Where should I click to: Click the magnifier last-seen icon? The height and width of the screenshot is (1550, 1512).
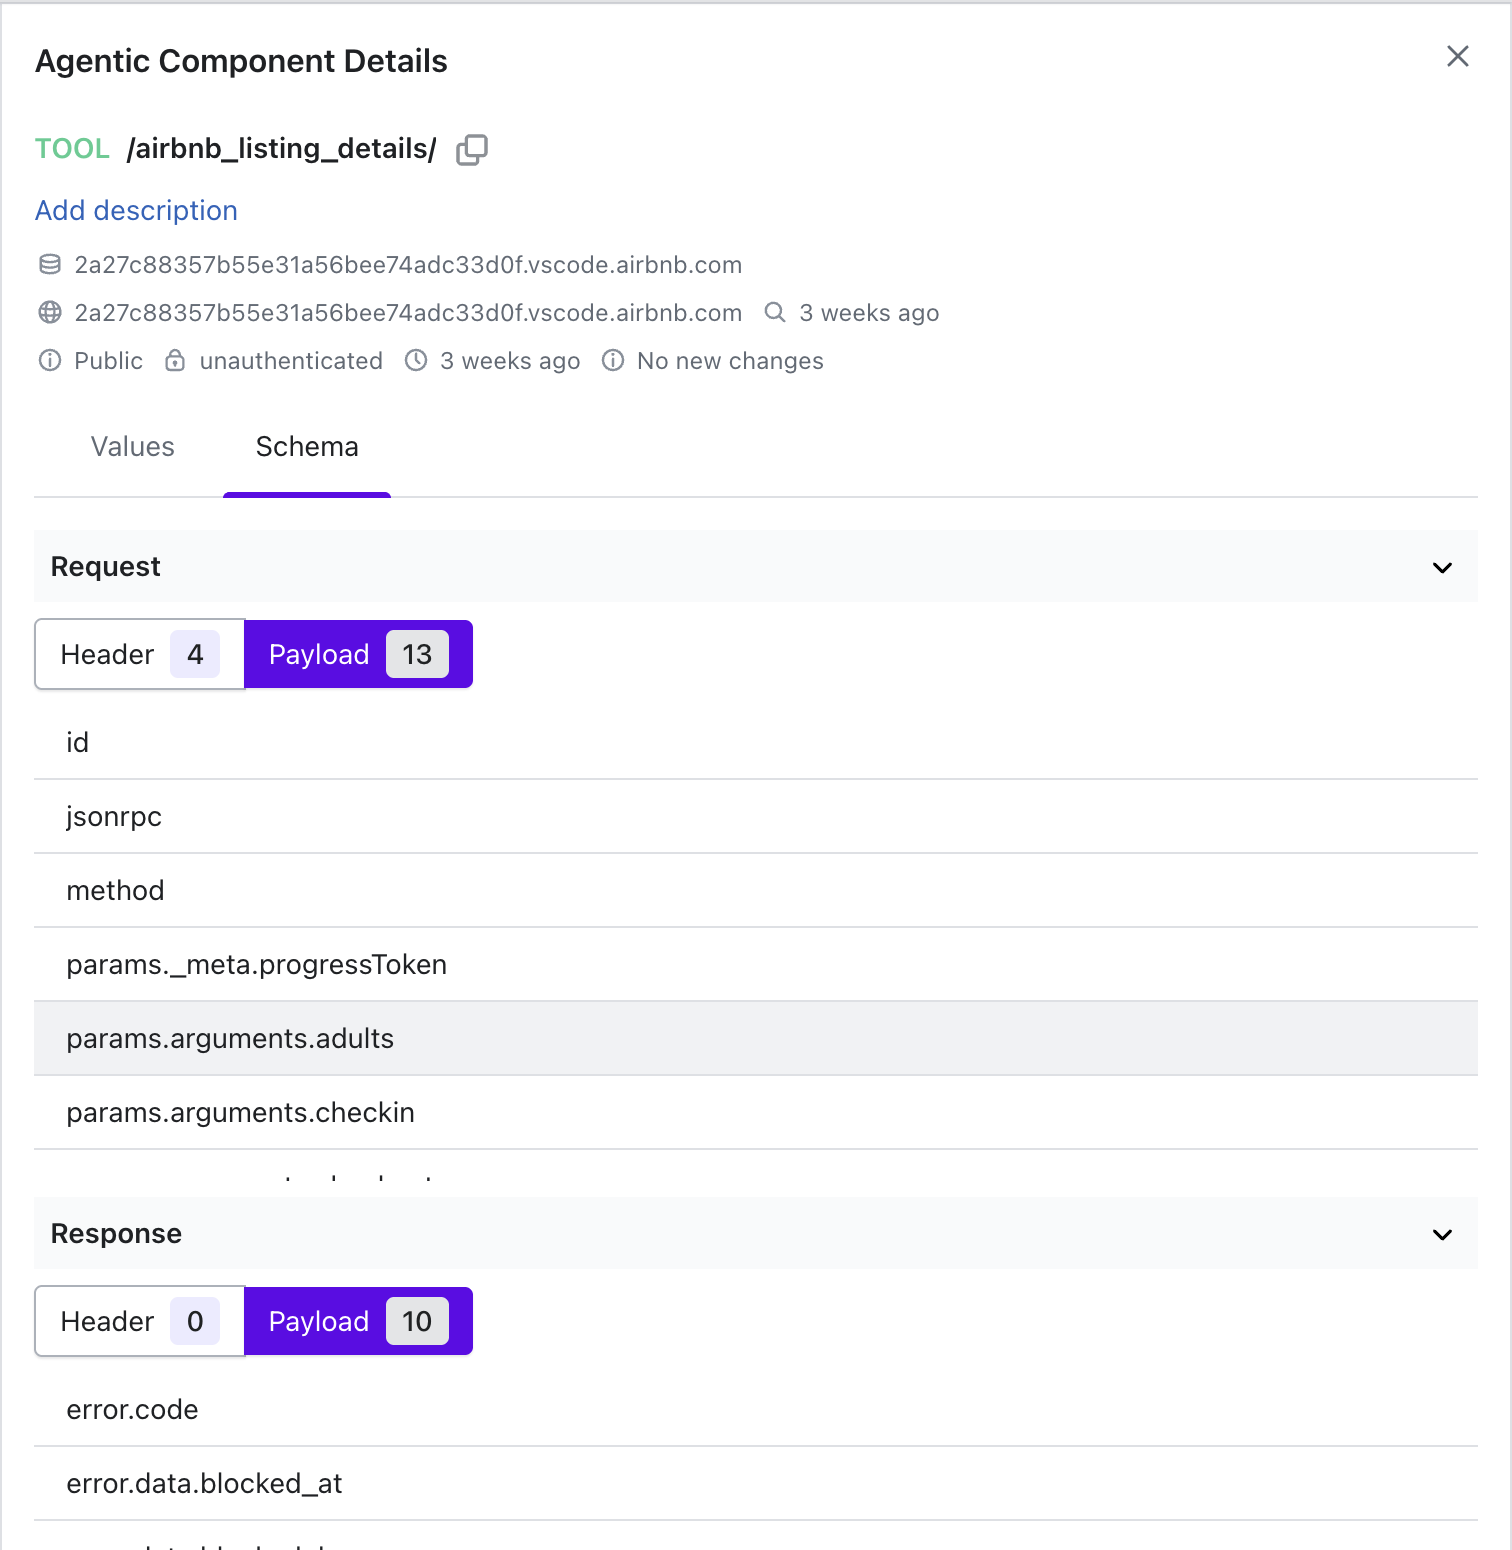click(774, 313)
